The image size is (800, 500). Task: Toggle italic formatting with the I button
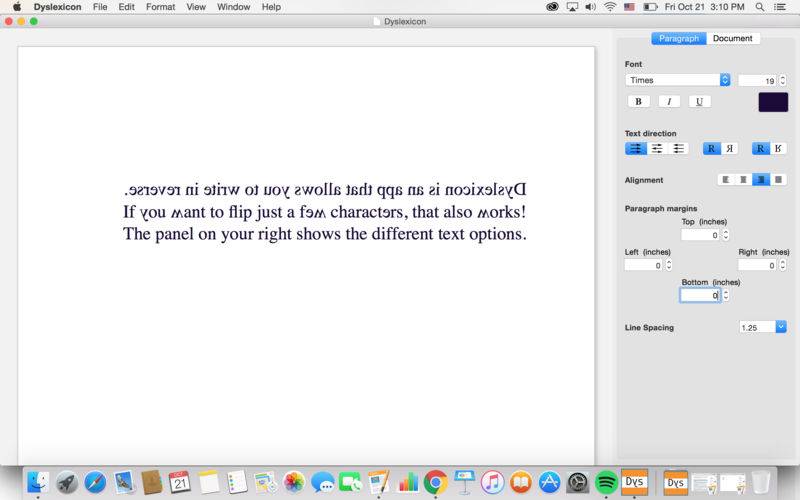point(668,101)
